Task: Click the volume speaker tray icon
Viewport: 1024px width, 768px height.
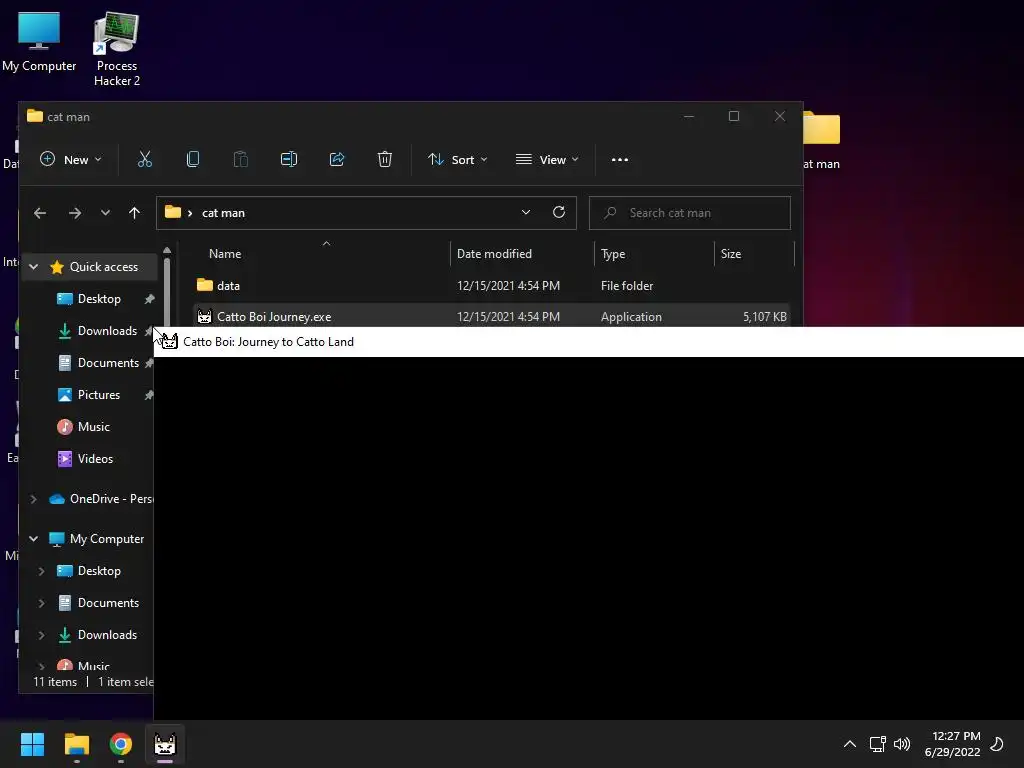Action: point(902,744)
